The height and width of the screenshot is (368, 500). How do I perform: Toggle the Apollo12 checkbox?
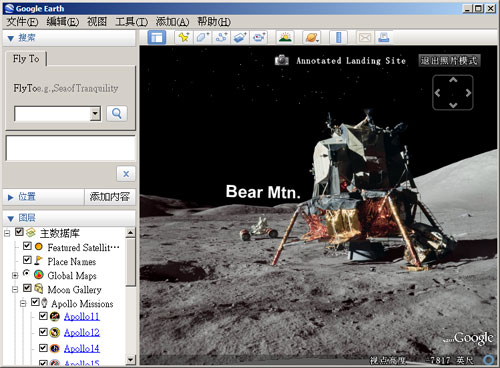(43, 332)
